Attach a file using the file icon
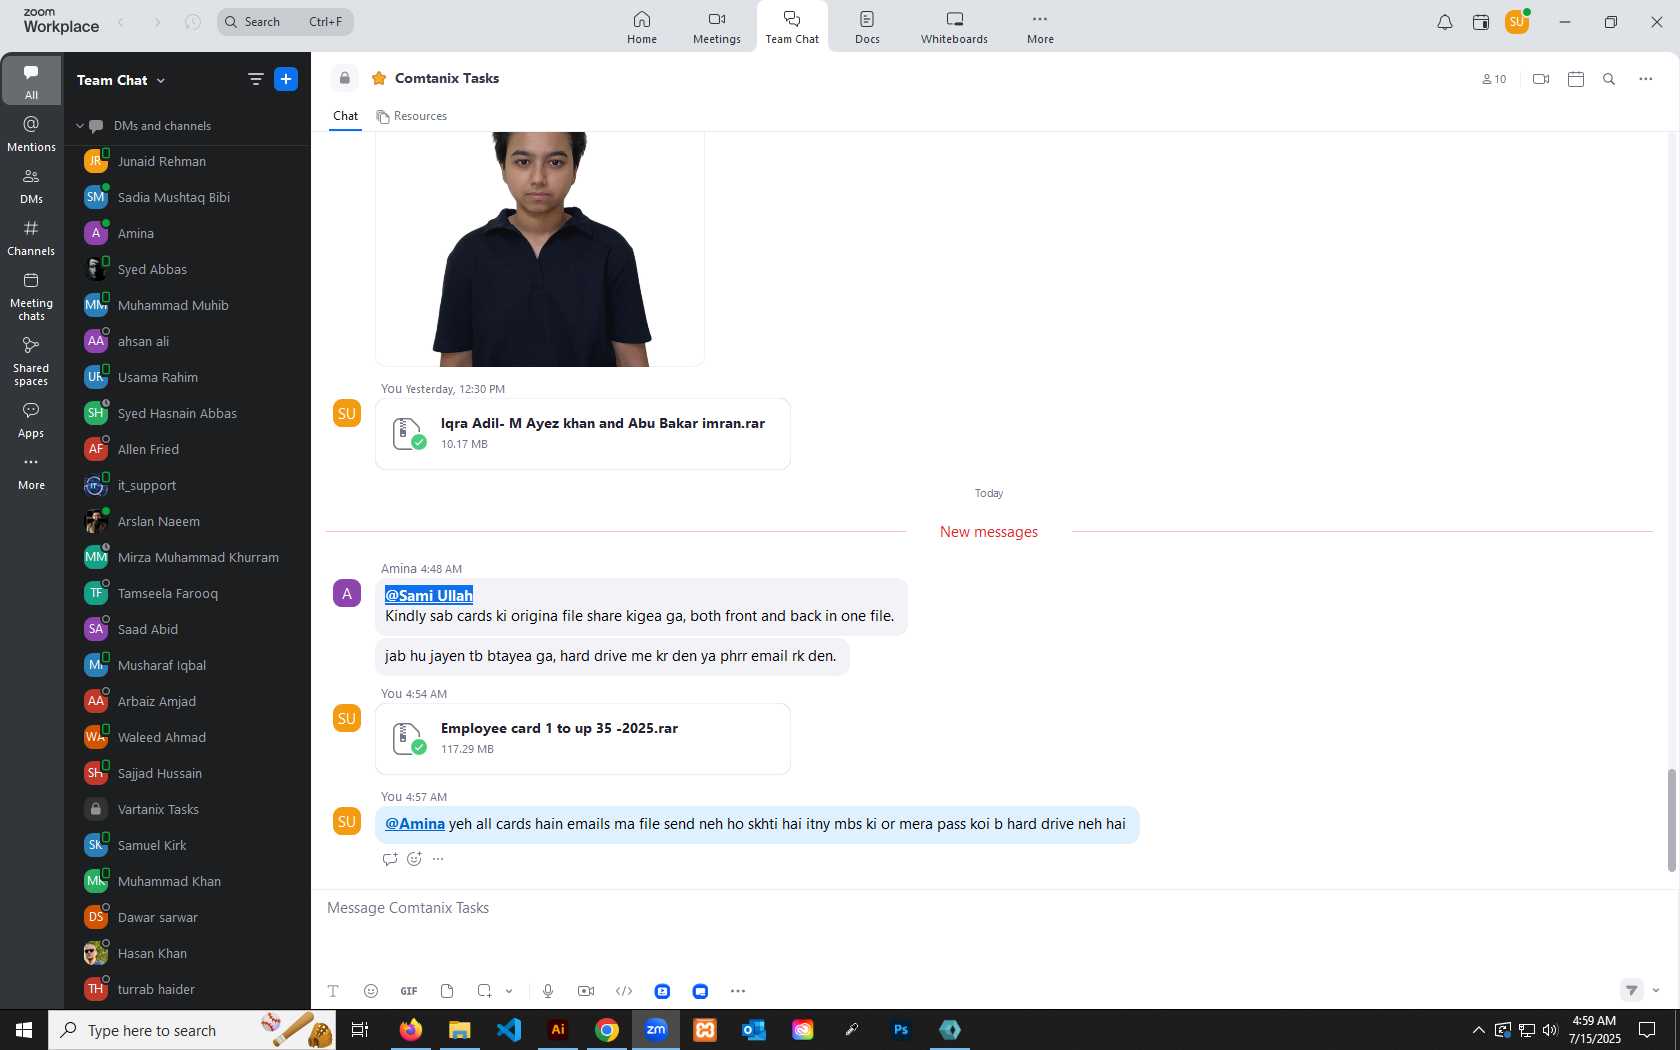Image resolution: width=1680 pixels, height=1050 pixels. pos(447,991)
